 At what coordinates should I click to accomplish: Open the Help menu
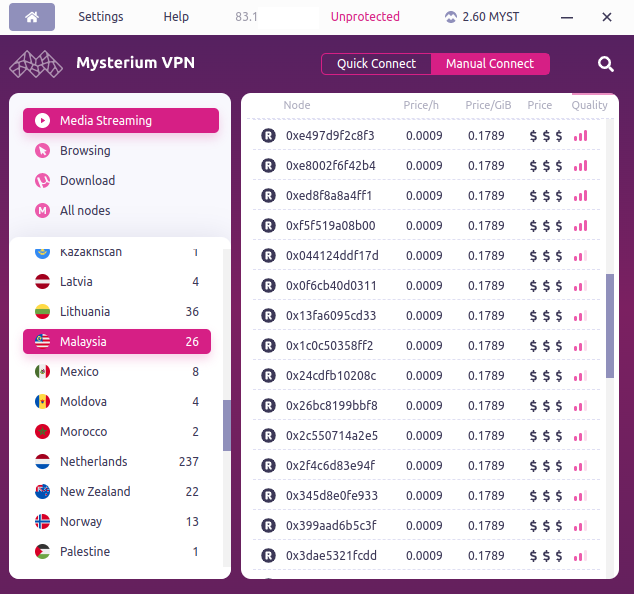click(176, 17)
